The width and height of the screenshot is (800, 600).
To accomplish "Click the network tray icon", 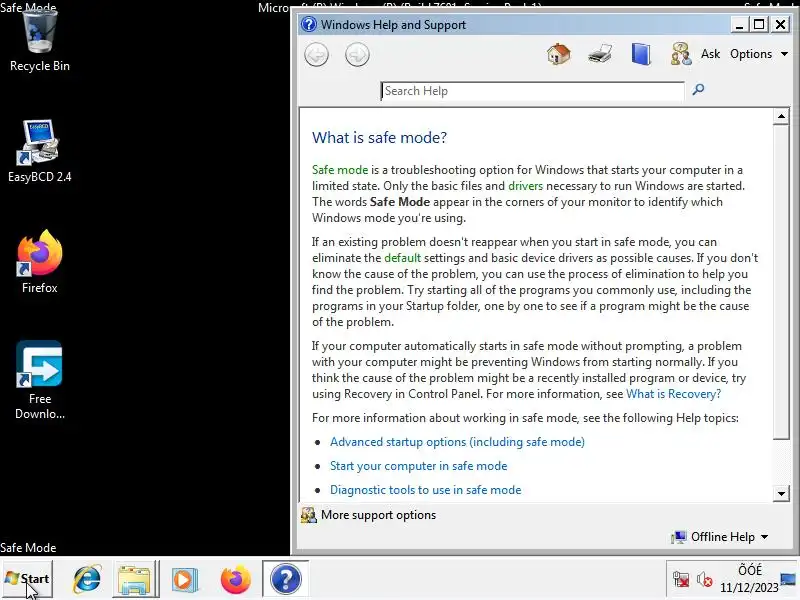I will (x=681, y=579).
